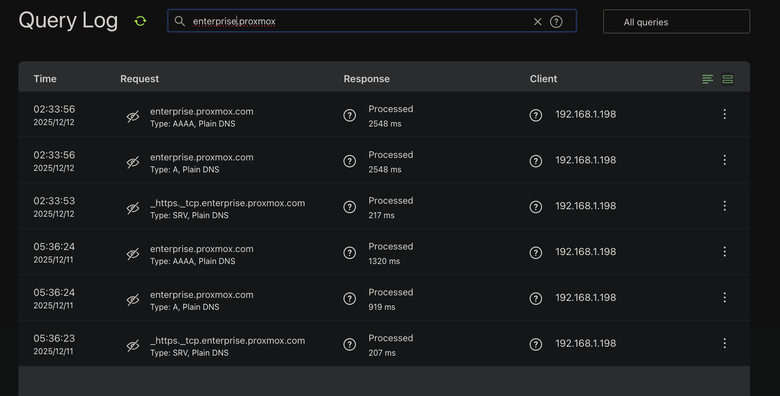Show client info for 02:33:56 AAAA row

[x=536, y=115]
